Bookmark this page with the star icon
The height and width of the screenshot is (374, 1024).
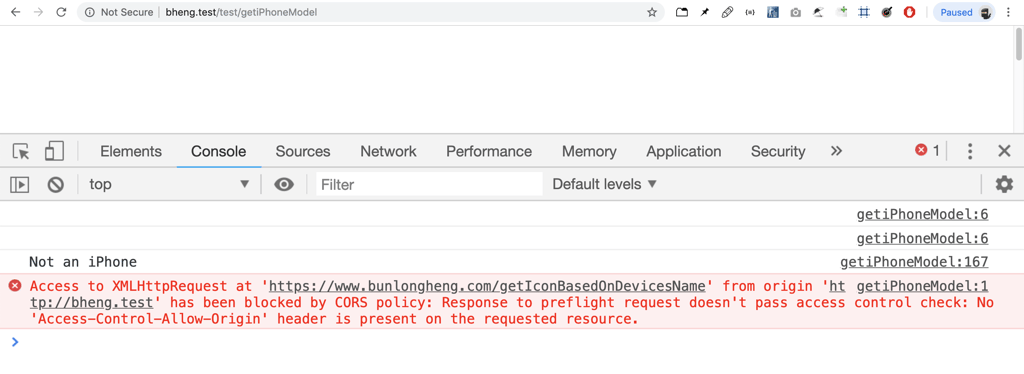(x=652, y=12)
